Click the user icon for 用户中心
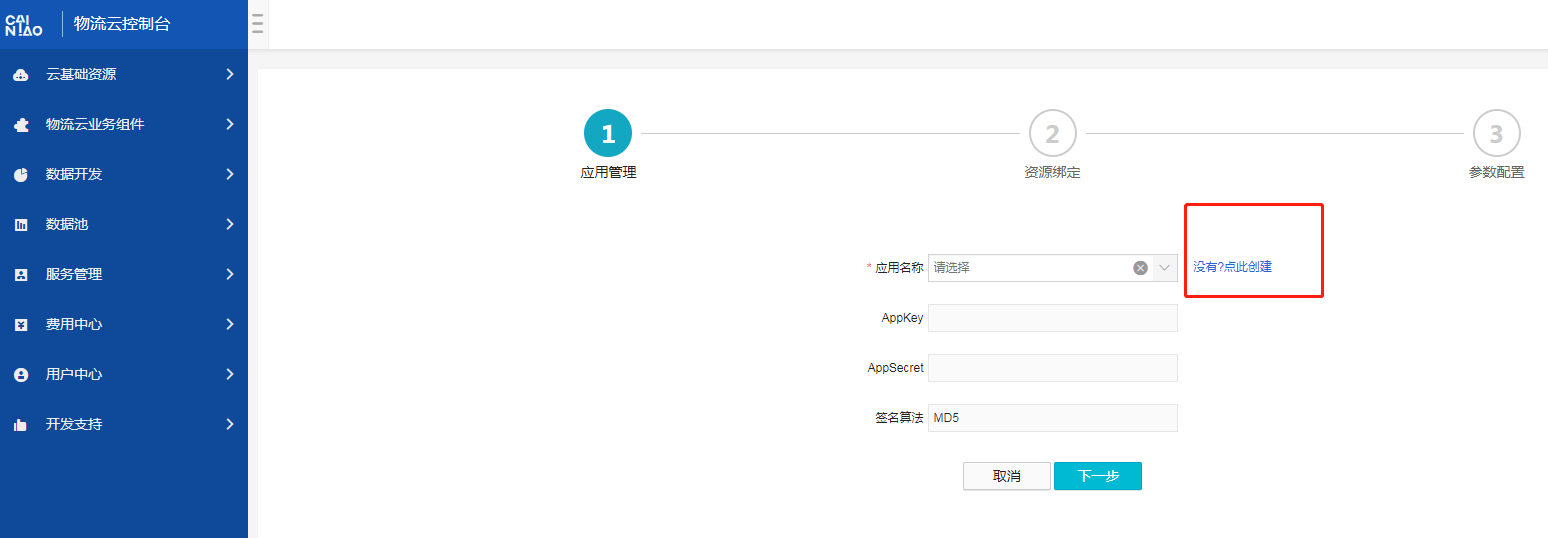 [21, 375]
